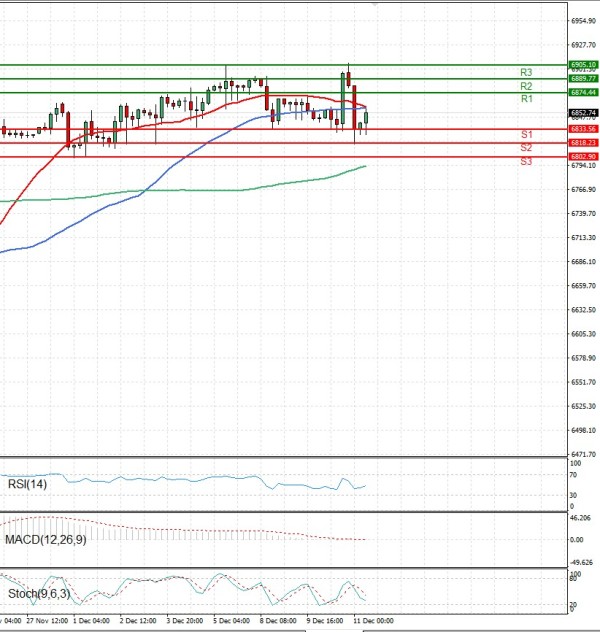Click the 6874.44 price tag
The width and height of the screenshot is (600, 632).
[583, 92]
